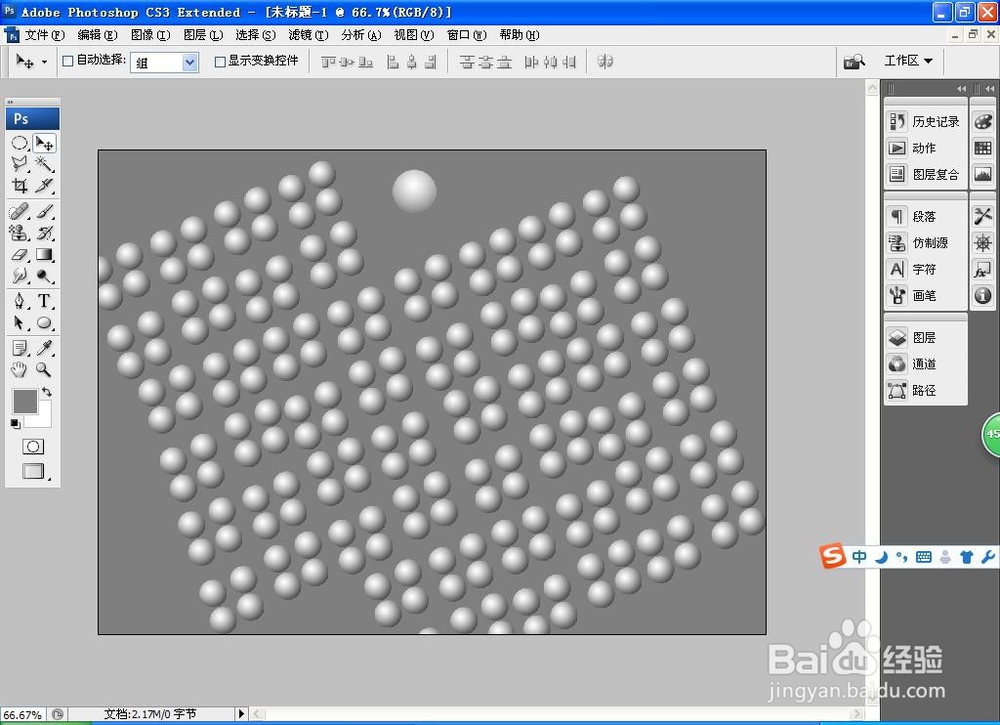This screenshot has height=725, width=1000.
Task: Select the Zoom tool
Action: (44, 369)
